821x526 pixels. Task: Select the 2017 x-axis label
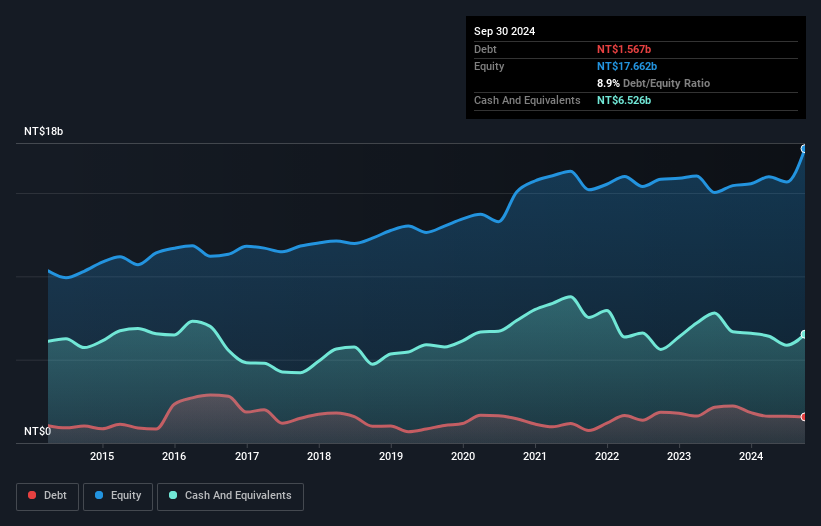(x=247, y=456)
